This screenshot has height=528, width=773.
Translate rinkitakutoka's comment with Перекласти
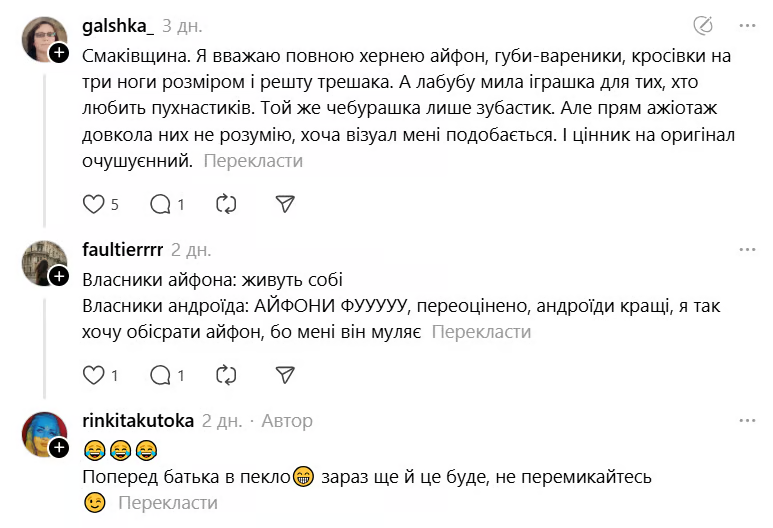[167, 503]
